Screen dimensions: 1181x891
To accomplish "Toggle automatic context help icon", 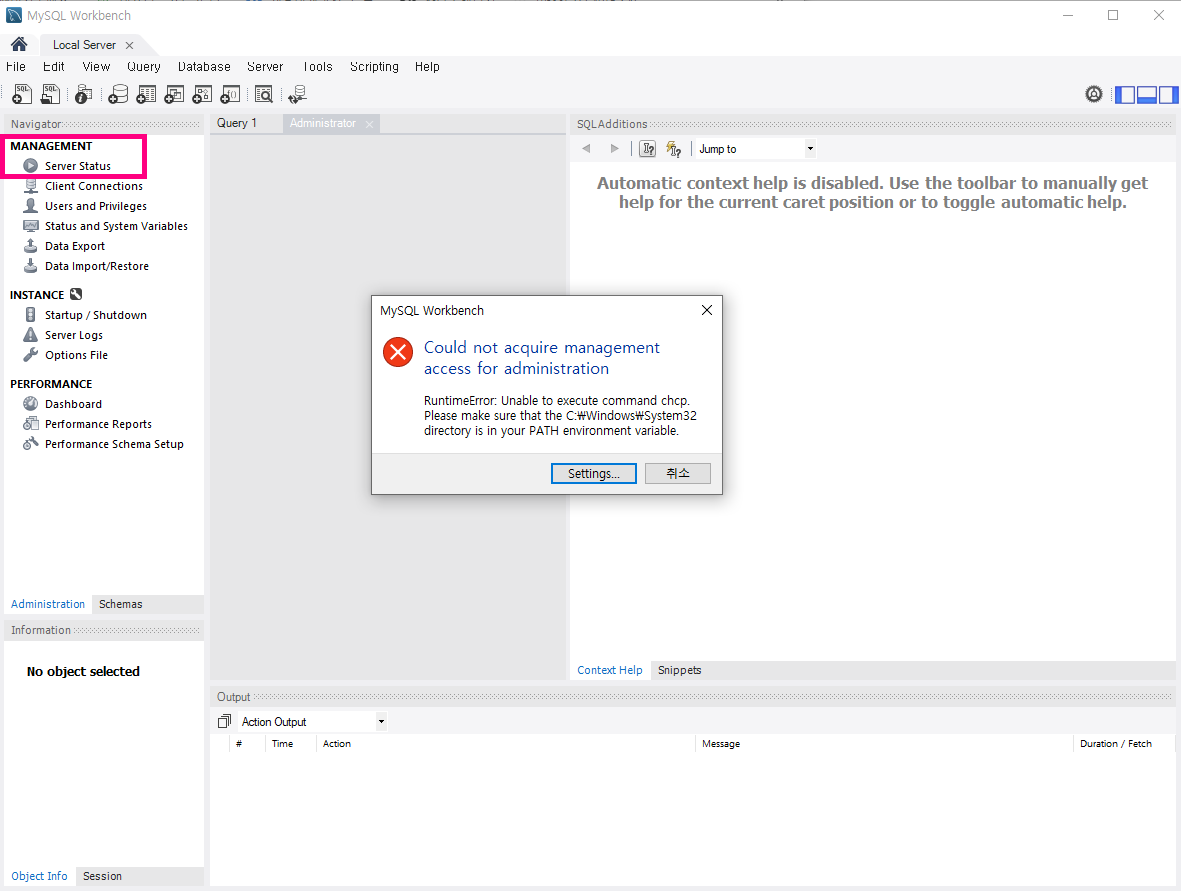I will point(674,149).
